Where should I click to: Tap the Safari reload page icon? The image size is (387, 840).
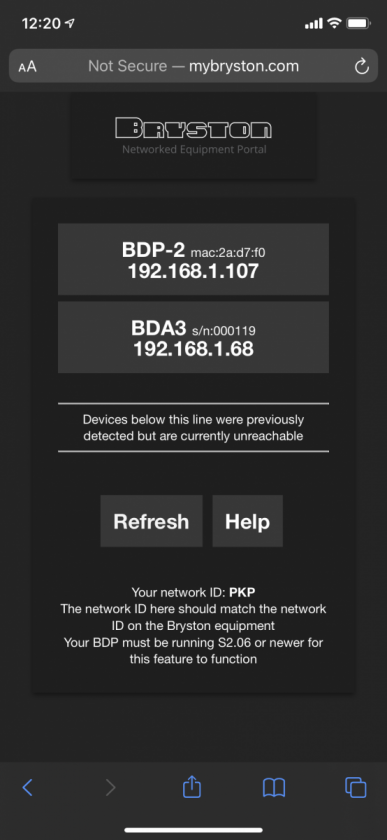(362, 66)
